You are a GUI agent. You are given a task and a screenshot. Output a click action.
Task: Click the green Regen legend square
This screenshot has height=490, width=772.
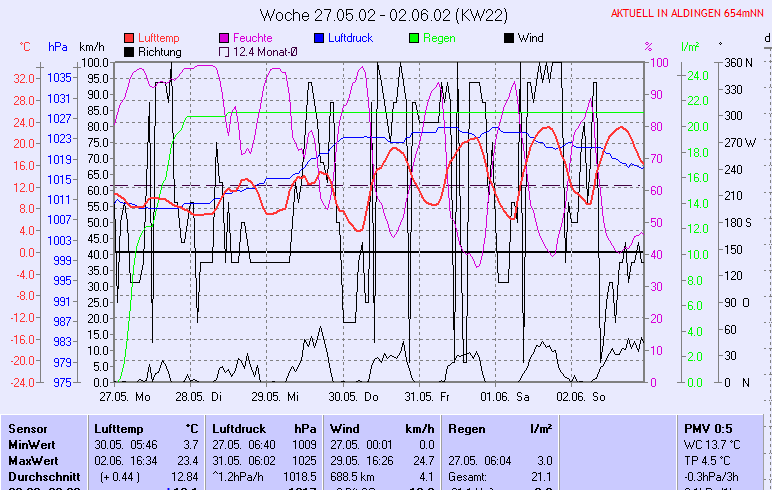pyautogui.click(x=415, y=38)
